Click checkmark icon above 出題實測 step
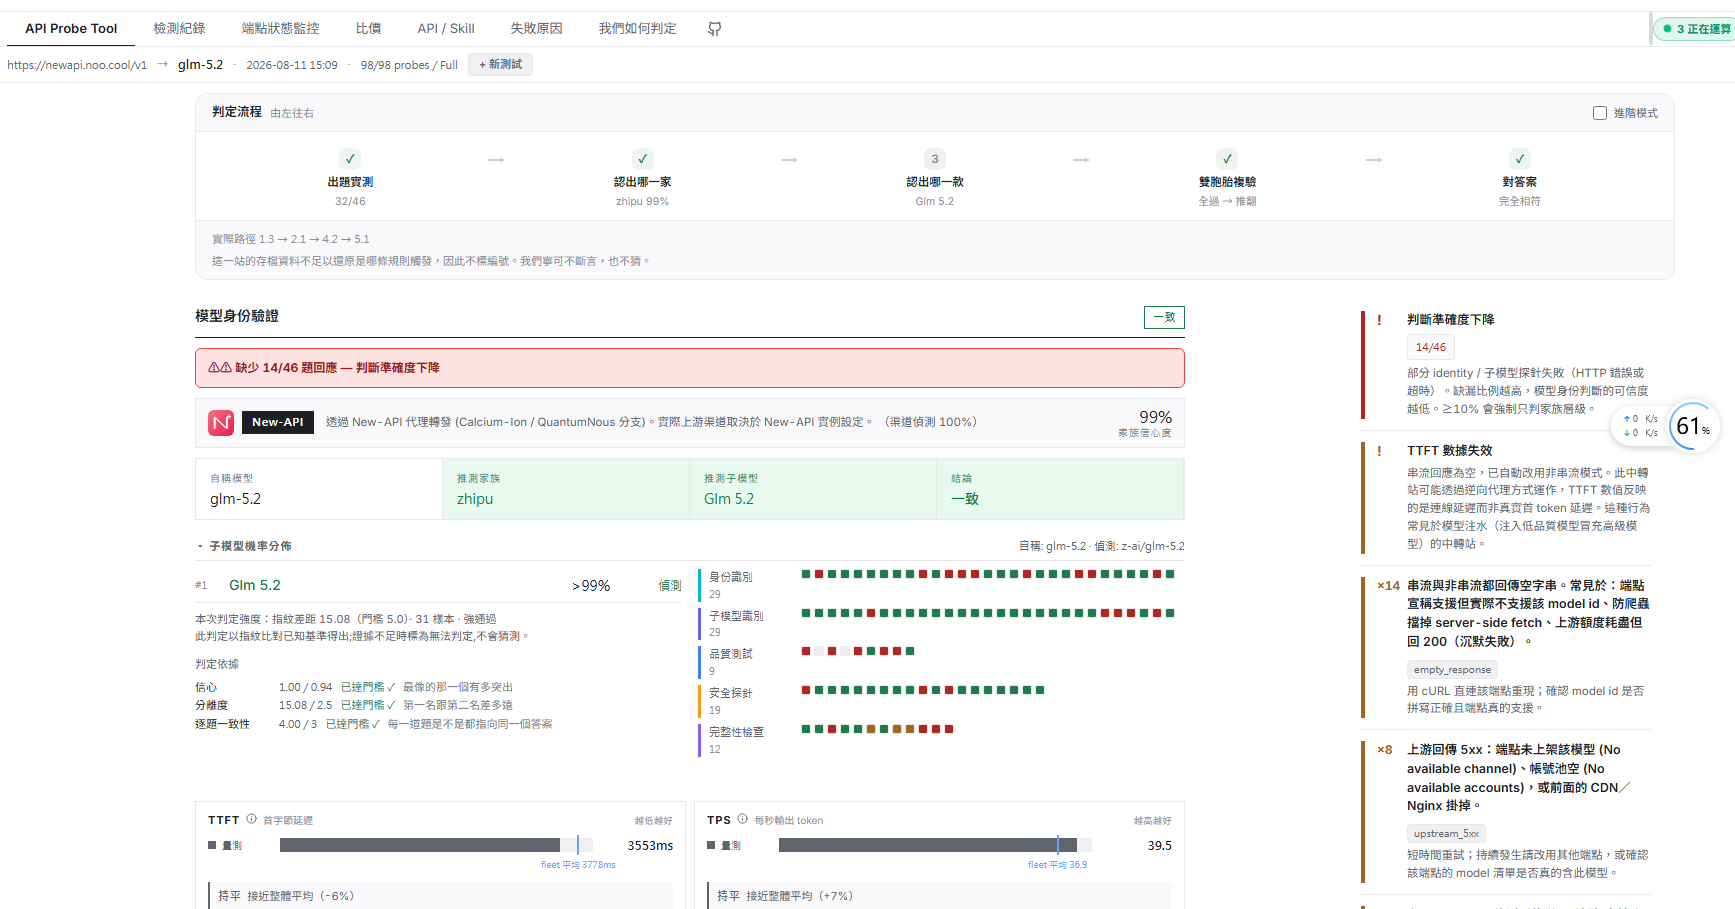The height and width of the screenshot is (909, 1735). 350,159
